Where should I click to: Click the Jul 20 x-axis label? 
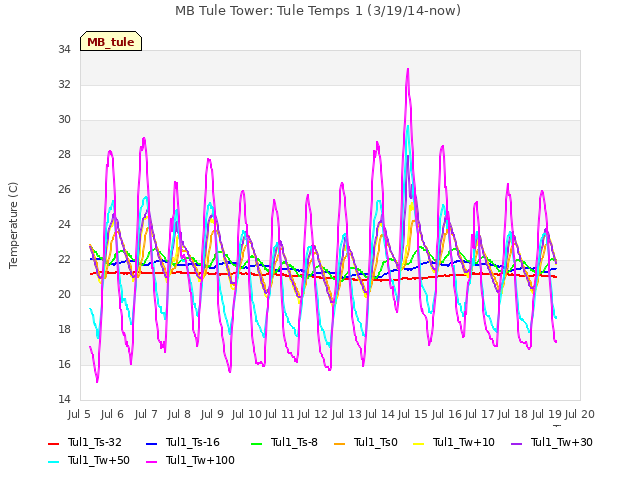tap(580, 414)
